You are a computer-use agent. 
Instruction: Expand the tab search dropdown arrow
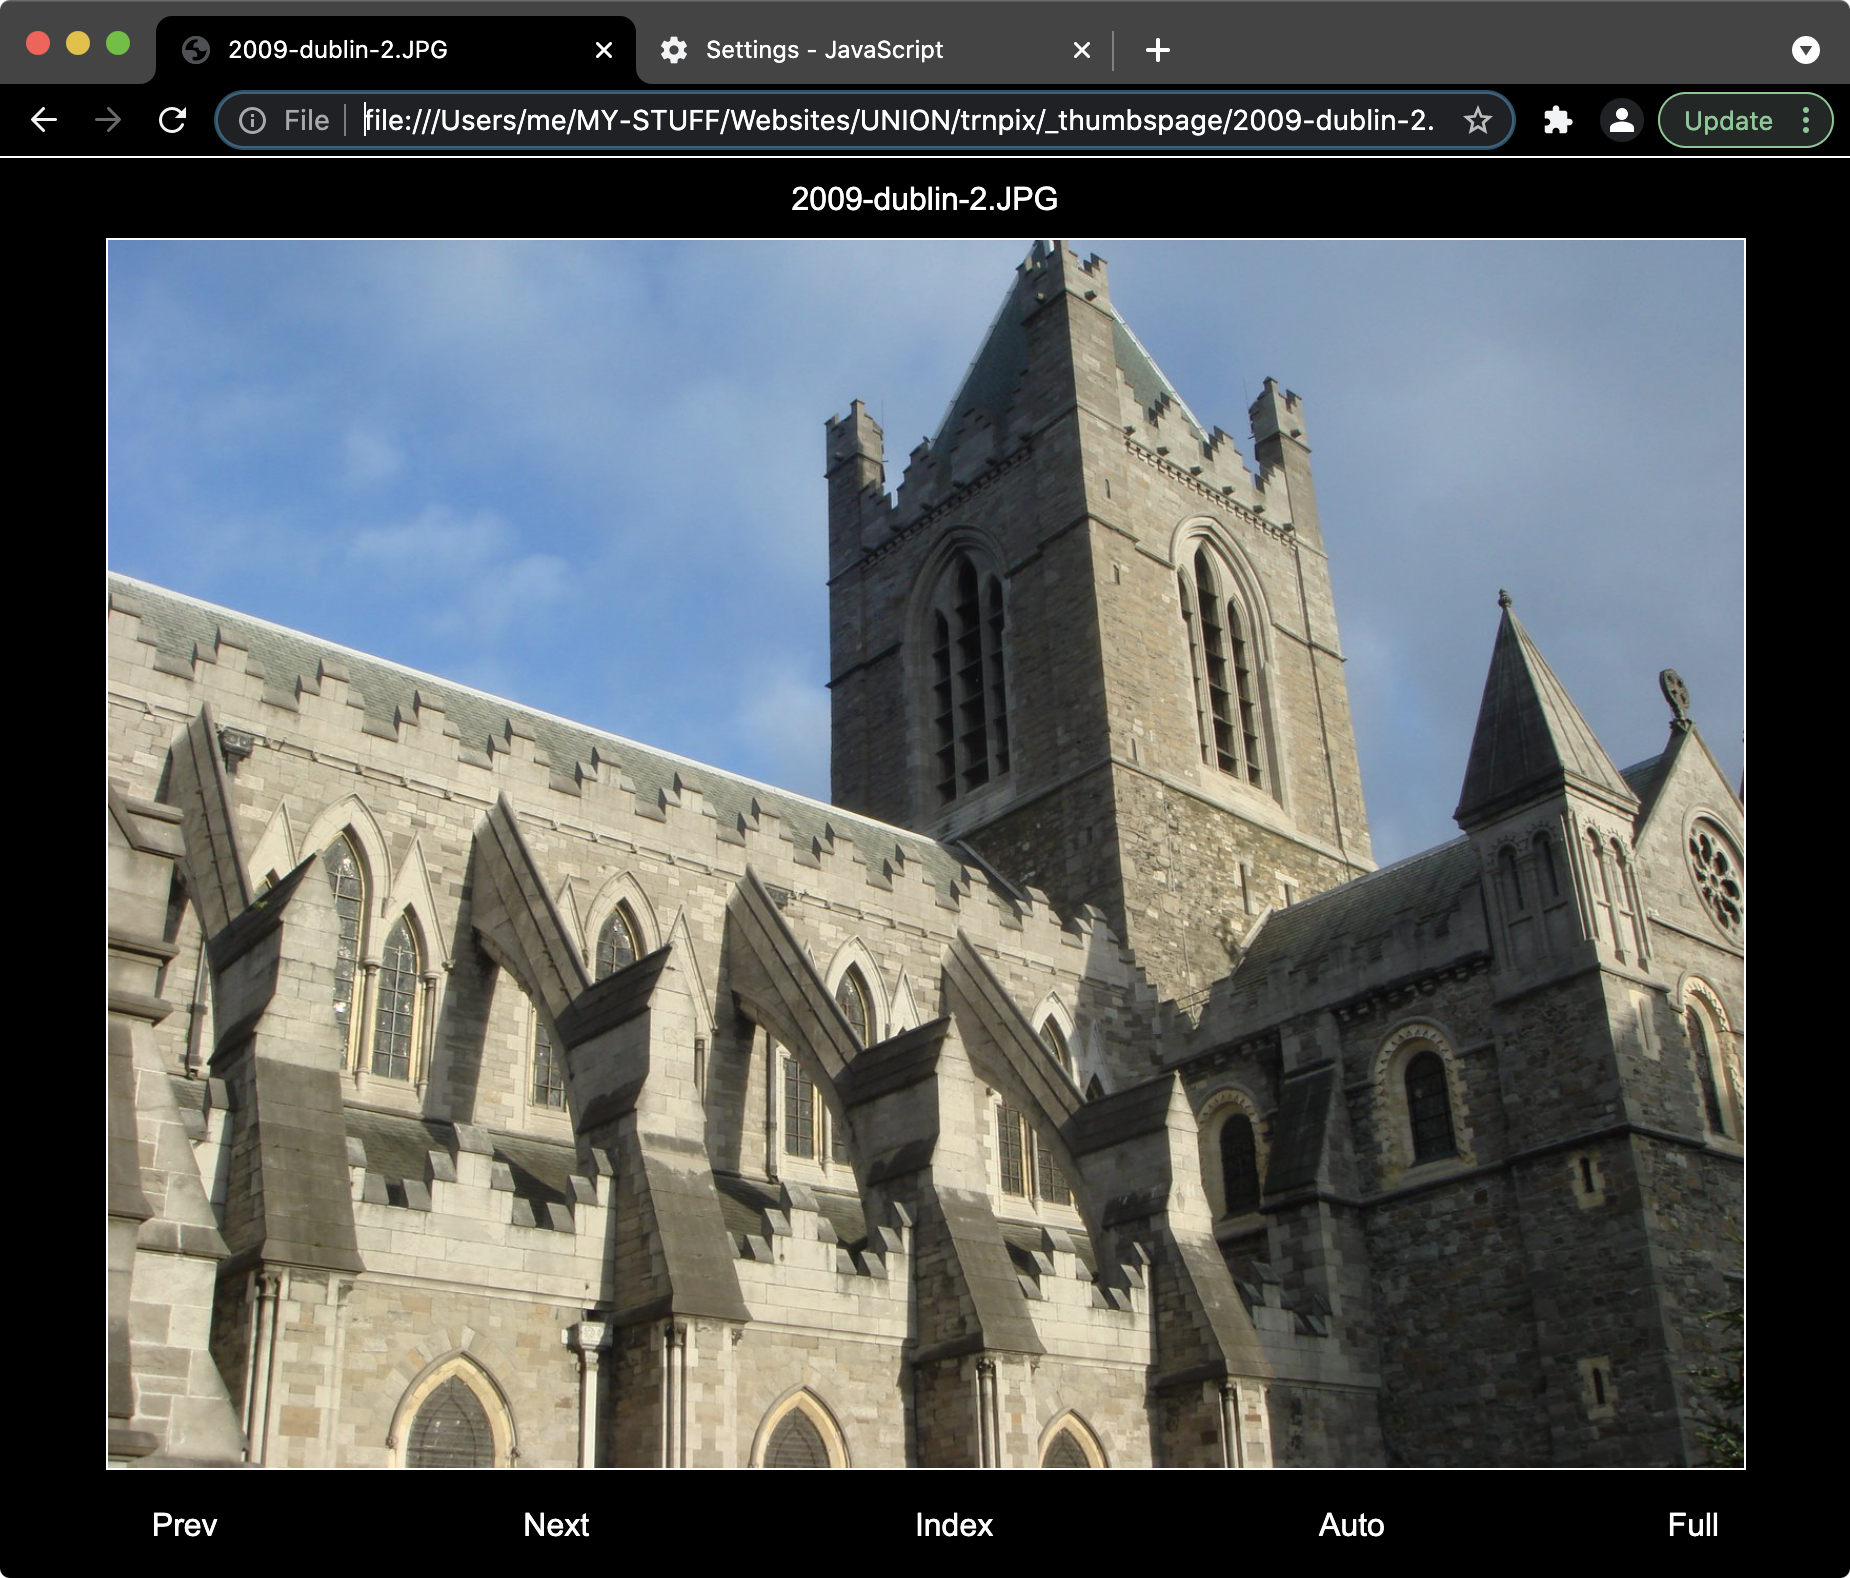coord(1805,50)
